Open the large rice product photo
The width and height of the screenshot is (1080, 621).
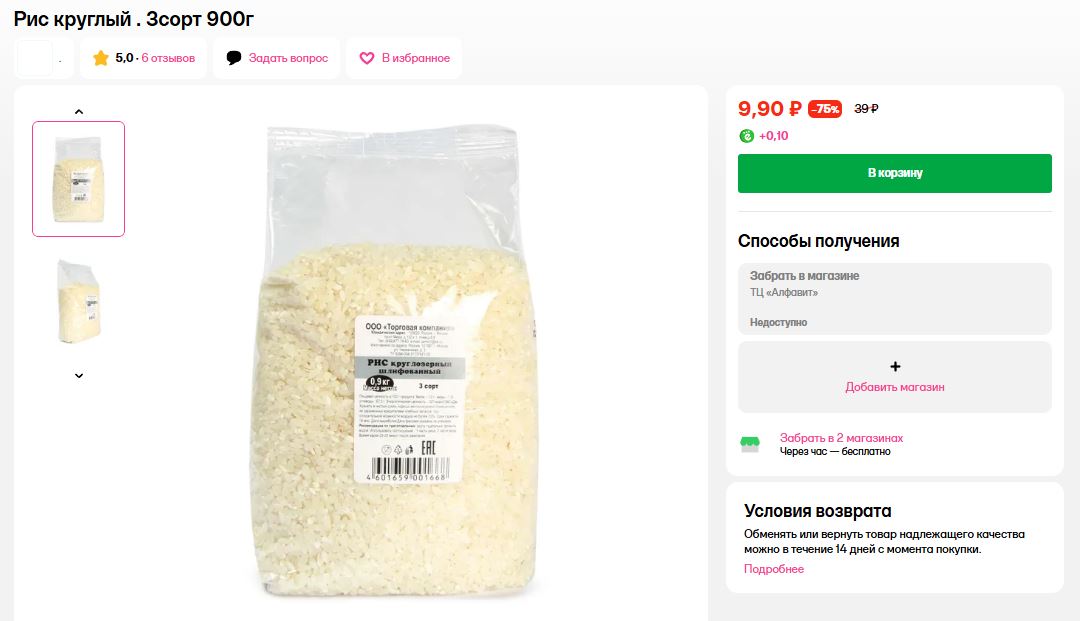point(400,360)
